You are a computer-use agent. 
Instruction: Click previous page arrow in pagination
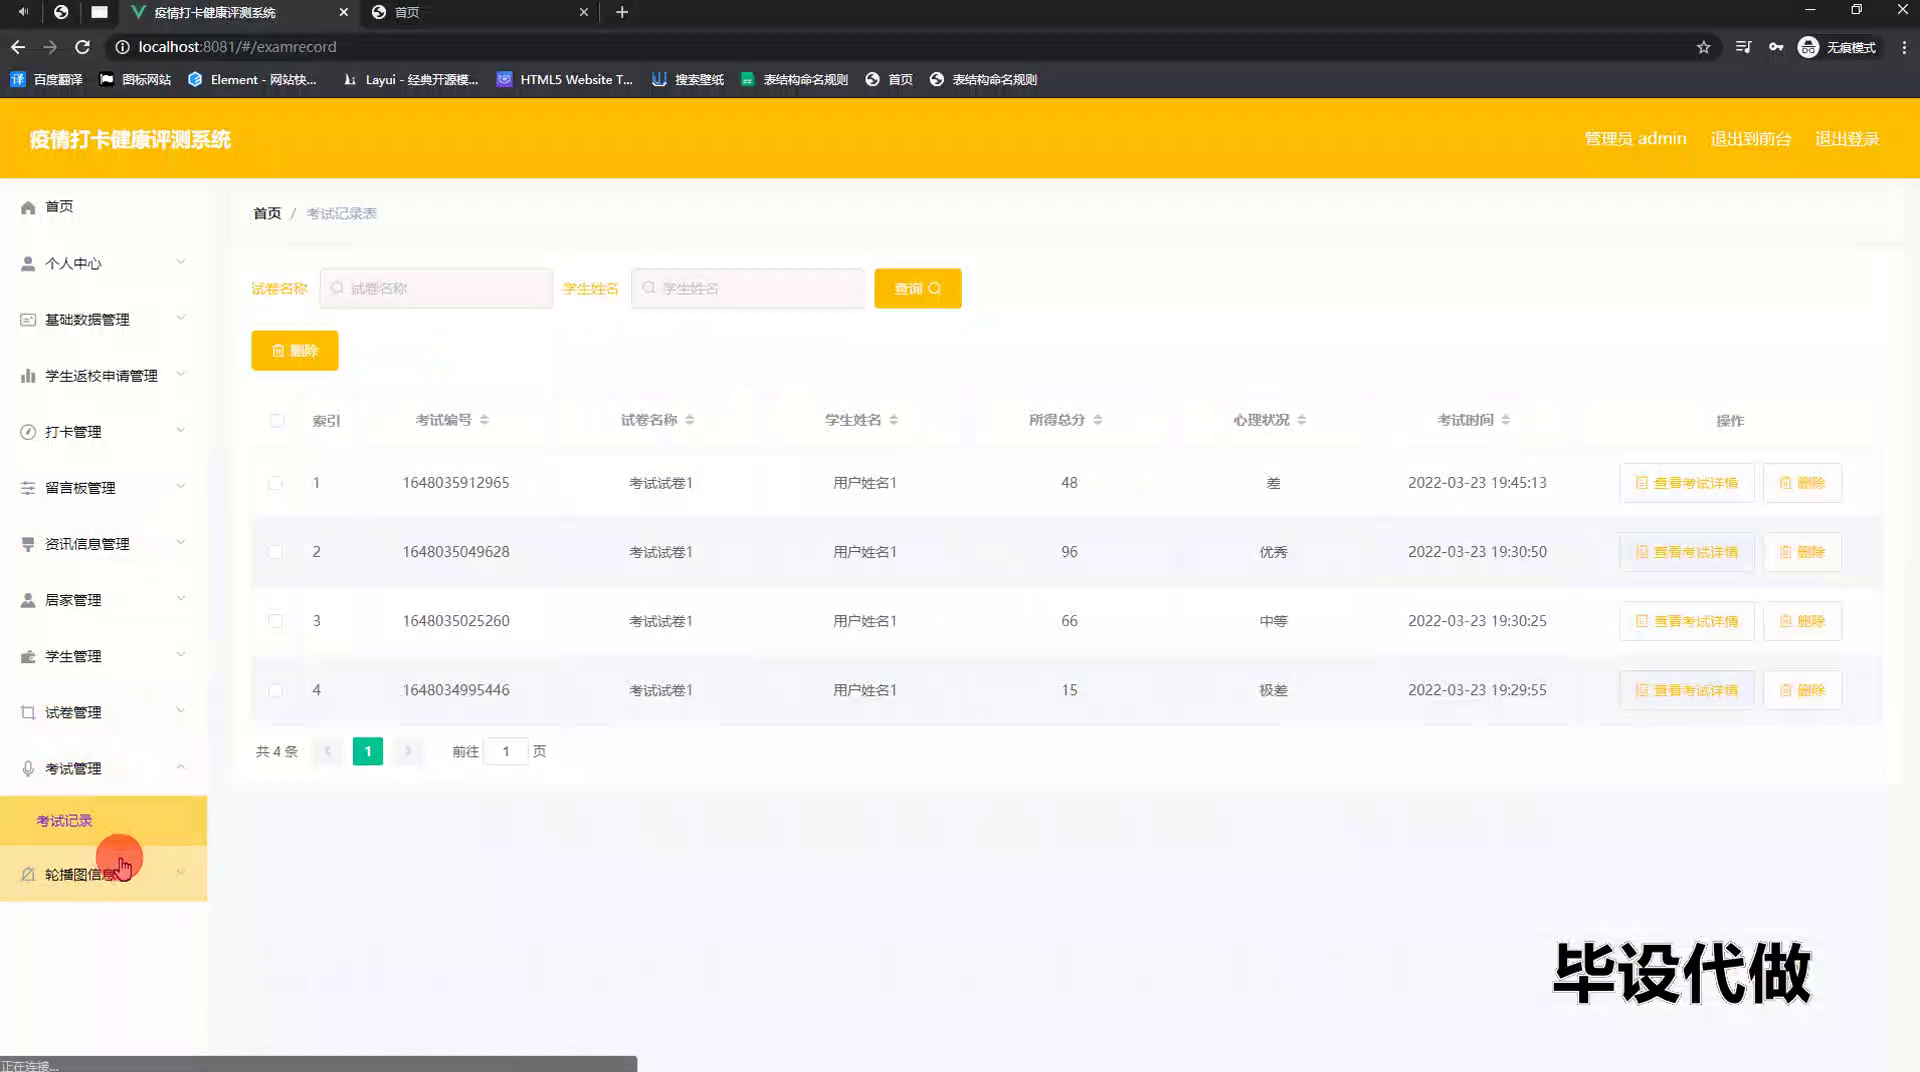click(327, 752)
